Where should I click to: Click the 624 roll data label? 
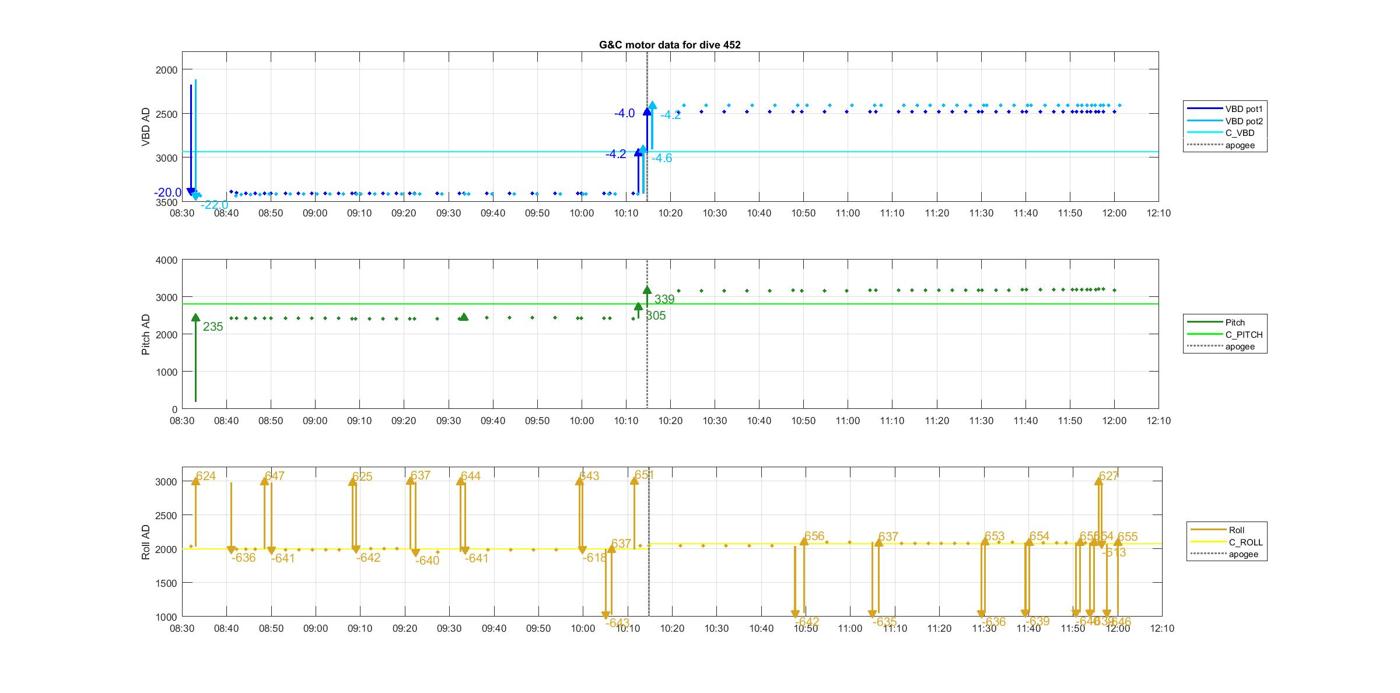(206, 476)
